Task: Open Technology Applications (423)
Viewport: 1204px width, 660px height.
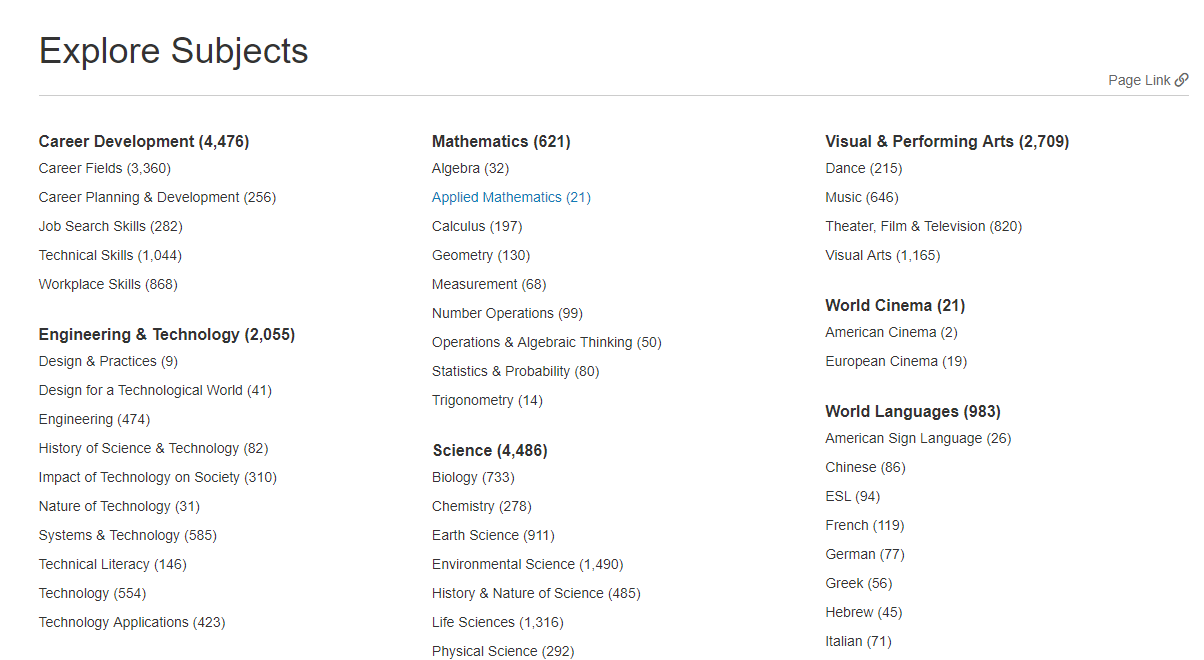Action: coord(132,622)
